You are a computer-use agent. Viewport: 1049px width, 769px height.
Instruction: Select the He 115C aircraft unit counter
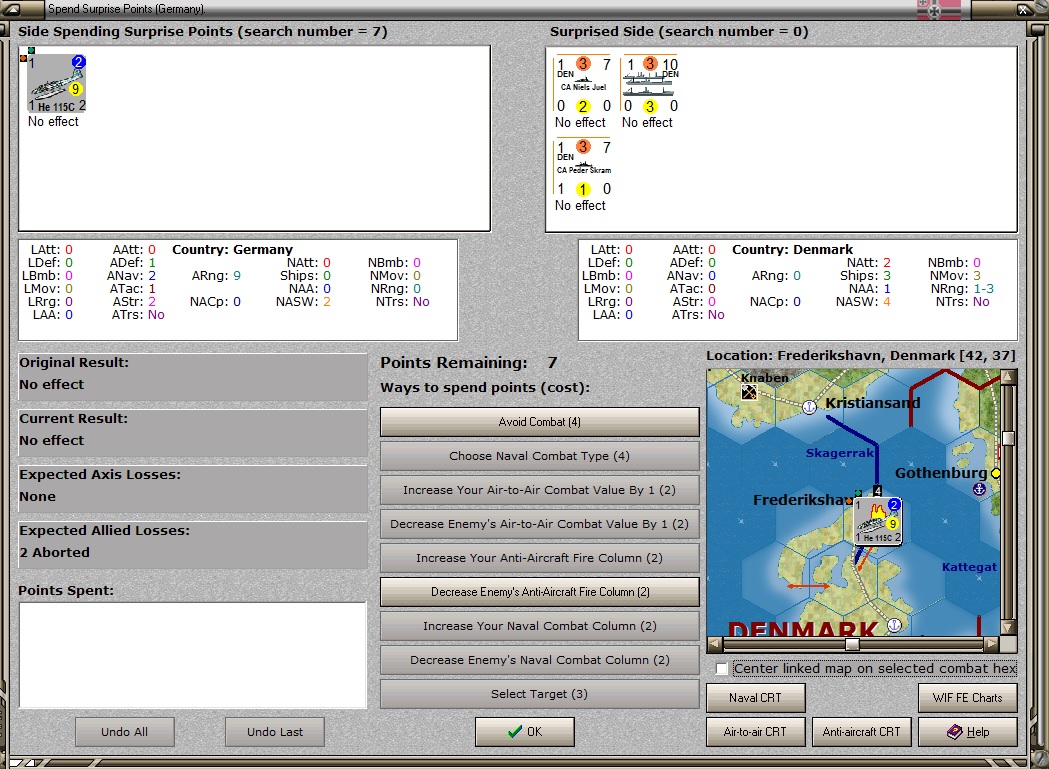click(57, 83)
